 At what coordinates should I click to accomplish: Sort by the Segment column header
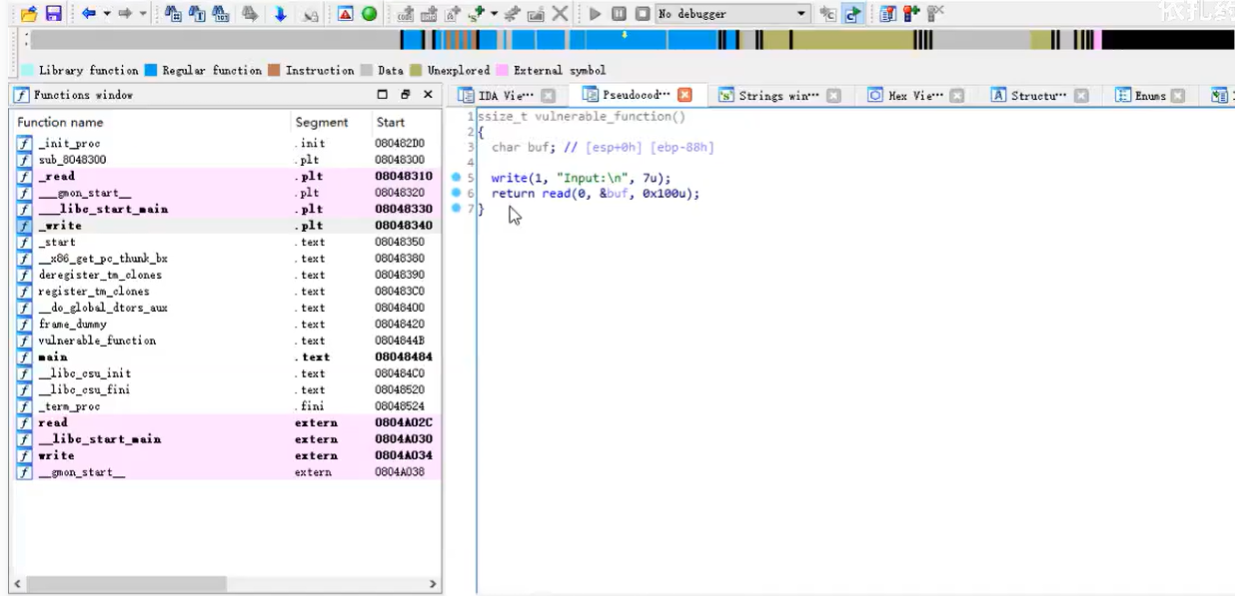pyautogui.click(x=329, y=122)
